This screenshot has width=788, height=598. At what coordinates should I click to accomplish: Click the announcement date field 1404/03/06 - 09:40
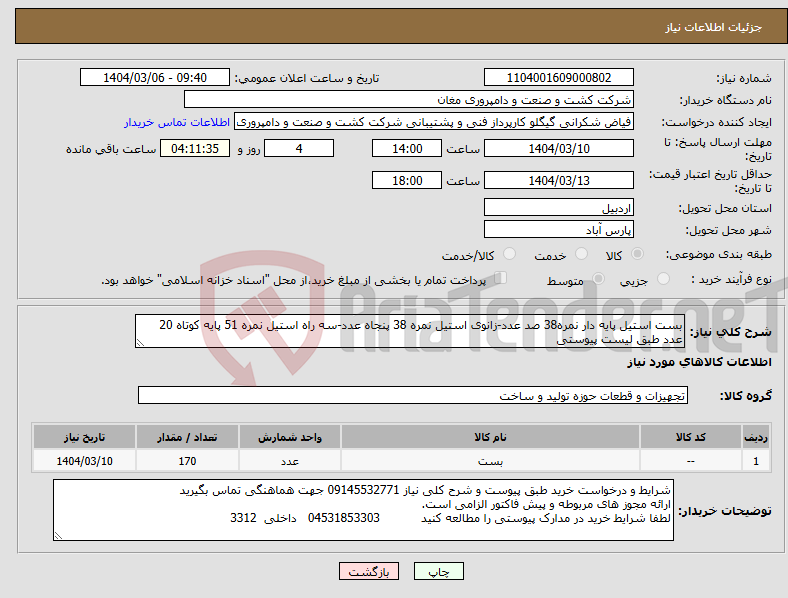(x=155, y=77)
